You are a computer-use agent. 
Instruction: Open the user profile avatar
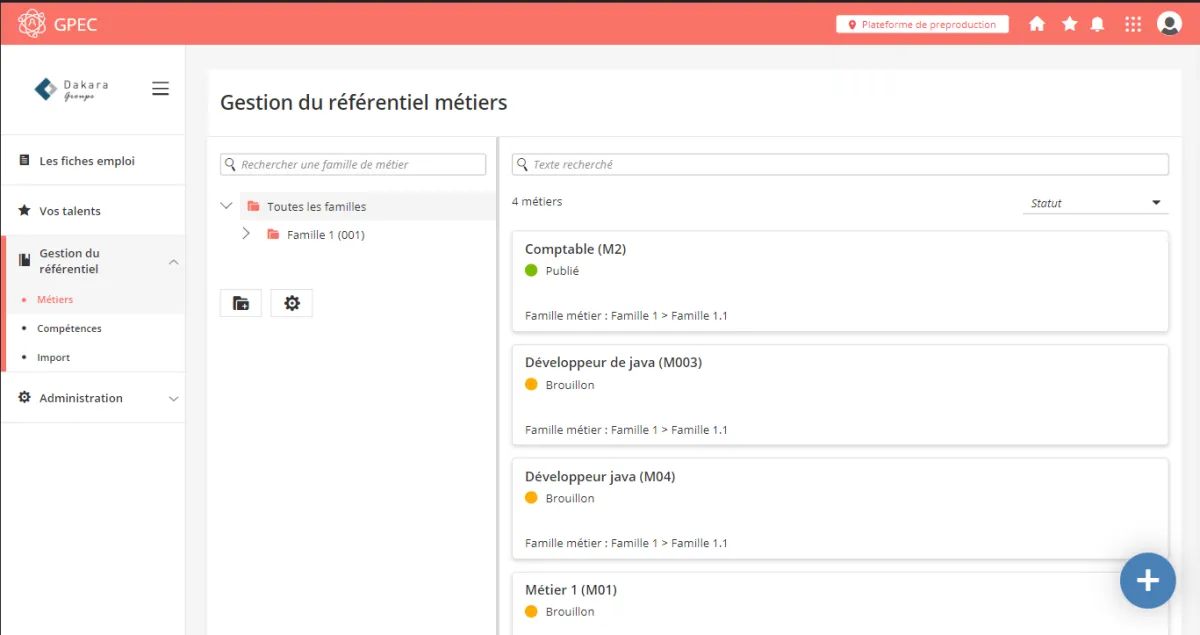[x=1169, y=24]
